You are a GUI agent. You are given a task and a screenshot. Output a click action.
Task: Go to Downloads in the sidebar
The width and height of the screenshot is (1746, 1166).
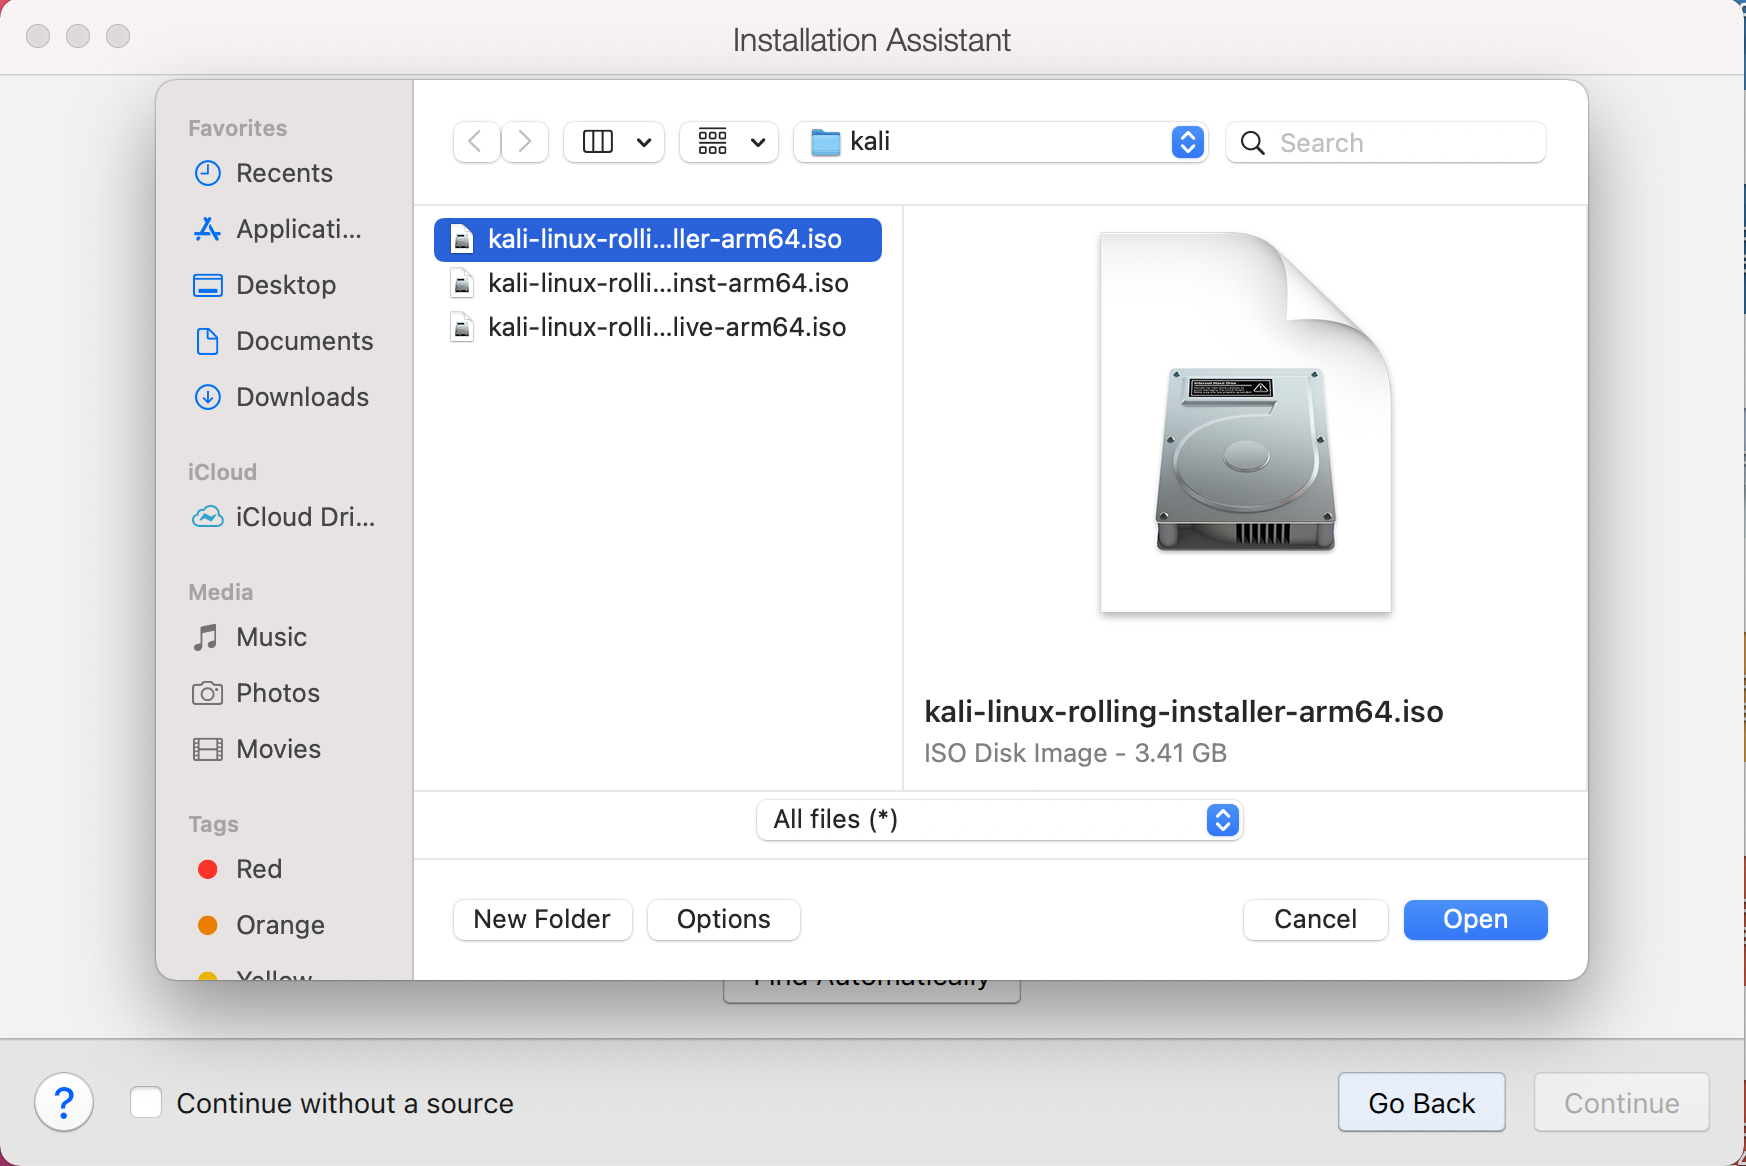pos(301,397)
